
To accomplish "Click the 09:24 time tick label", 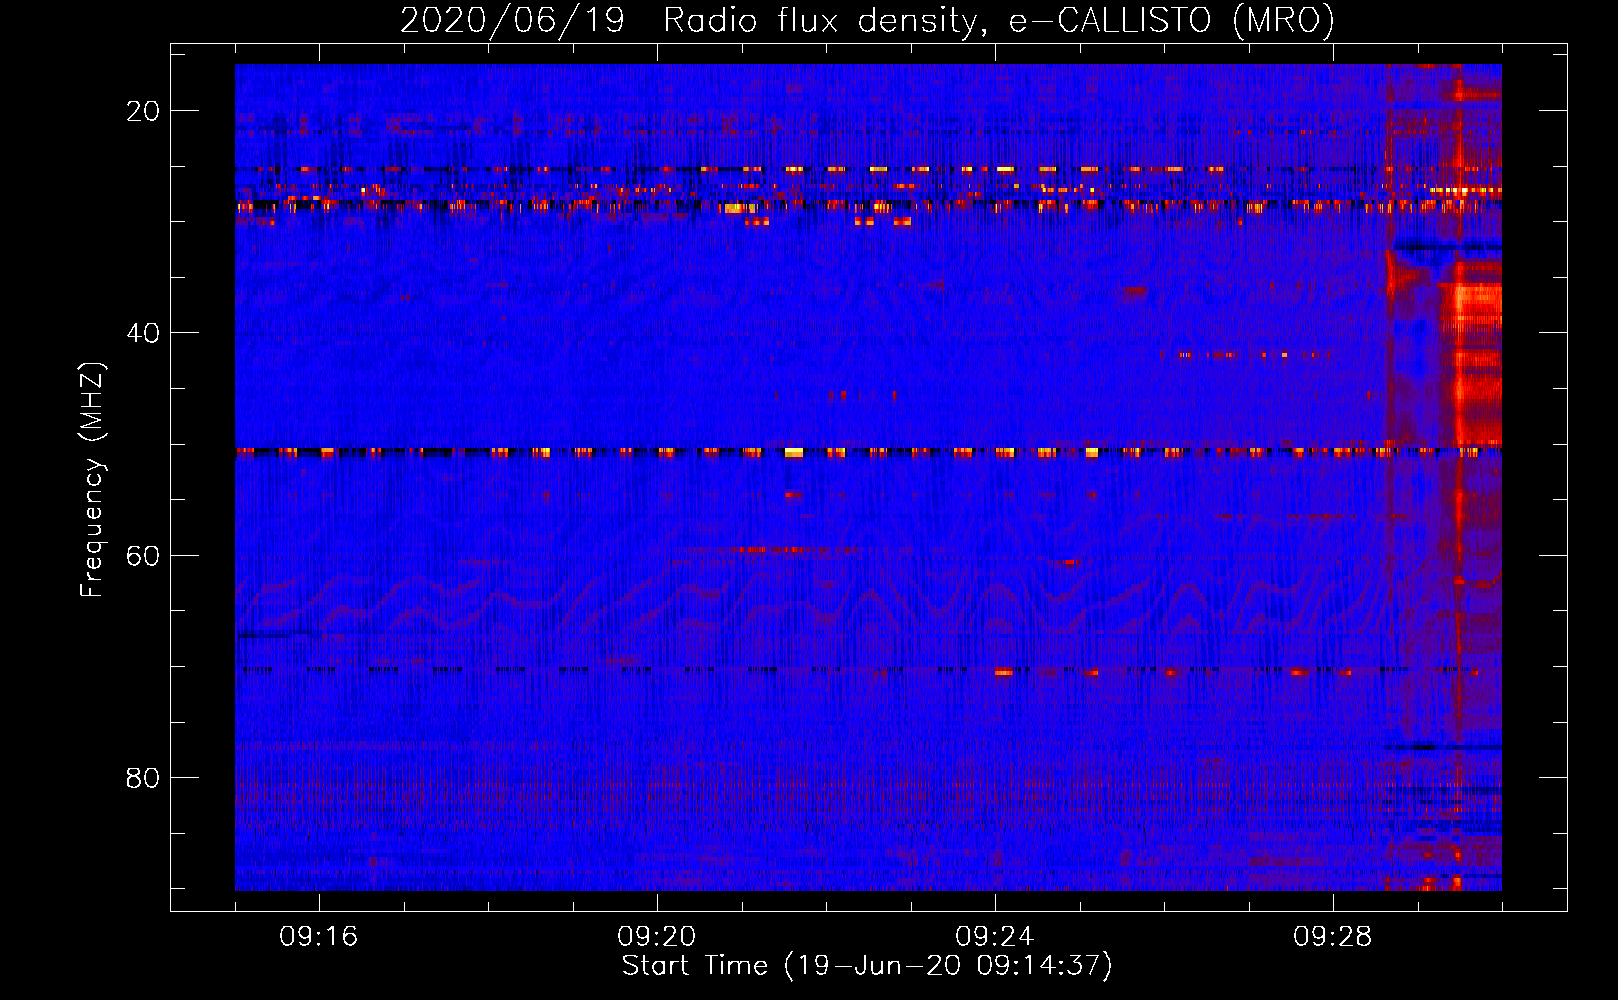I will 994,937.
